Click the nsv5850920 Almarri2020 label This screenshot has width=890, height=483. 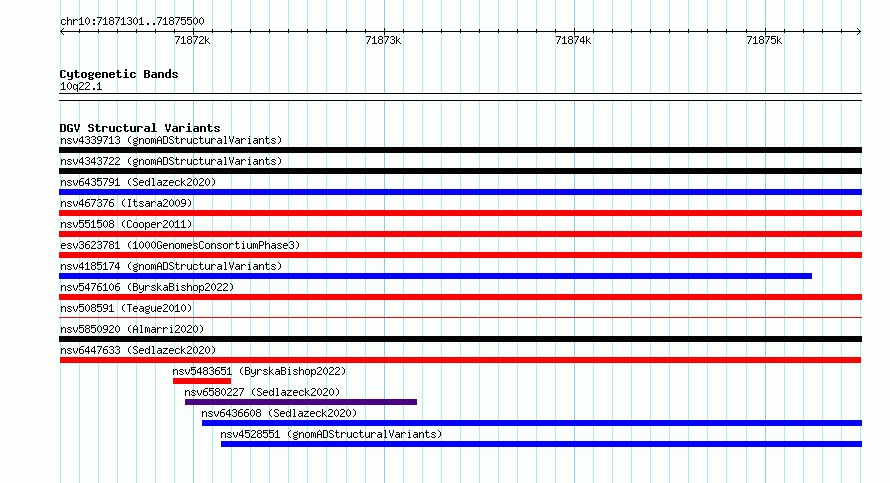(132, 329)
